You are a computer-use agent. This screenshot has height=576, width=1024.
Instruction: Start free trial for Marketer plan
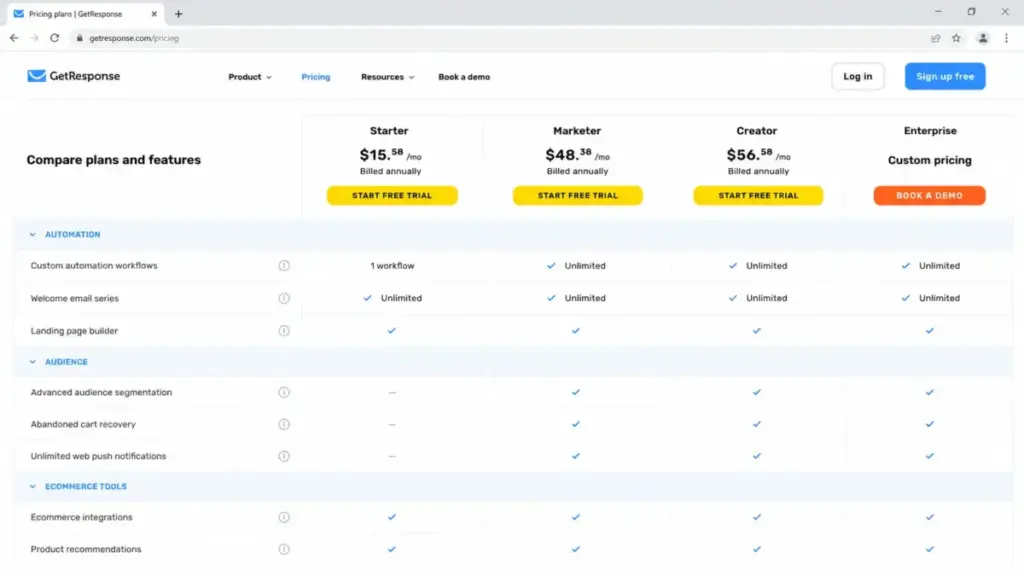click(x=577, y=195)
